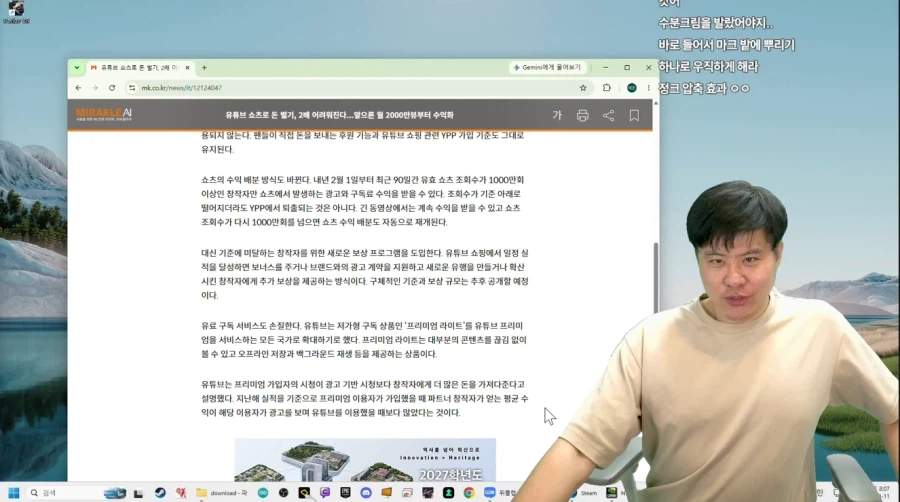Click the paragraph starting '유료 구독 서비스도'
Image resolution: width=900 pixels, height=502 pixels.
(363, 340)
